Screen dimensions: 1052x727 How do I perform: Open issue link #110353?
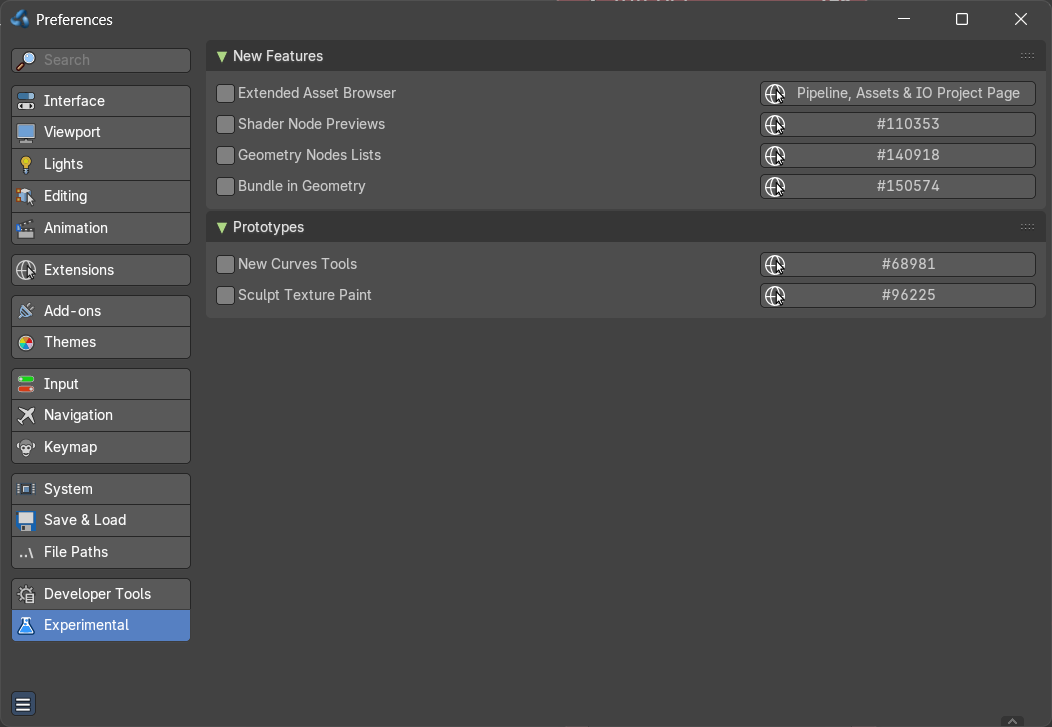[x=898, y=124]
